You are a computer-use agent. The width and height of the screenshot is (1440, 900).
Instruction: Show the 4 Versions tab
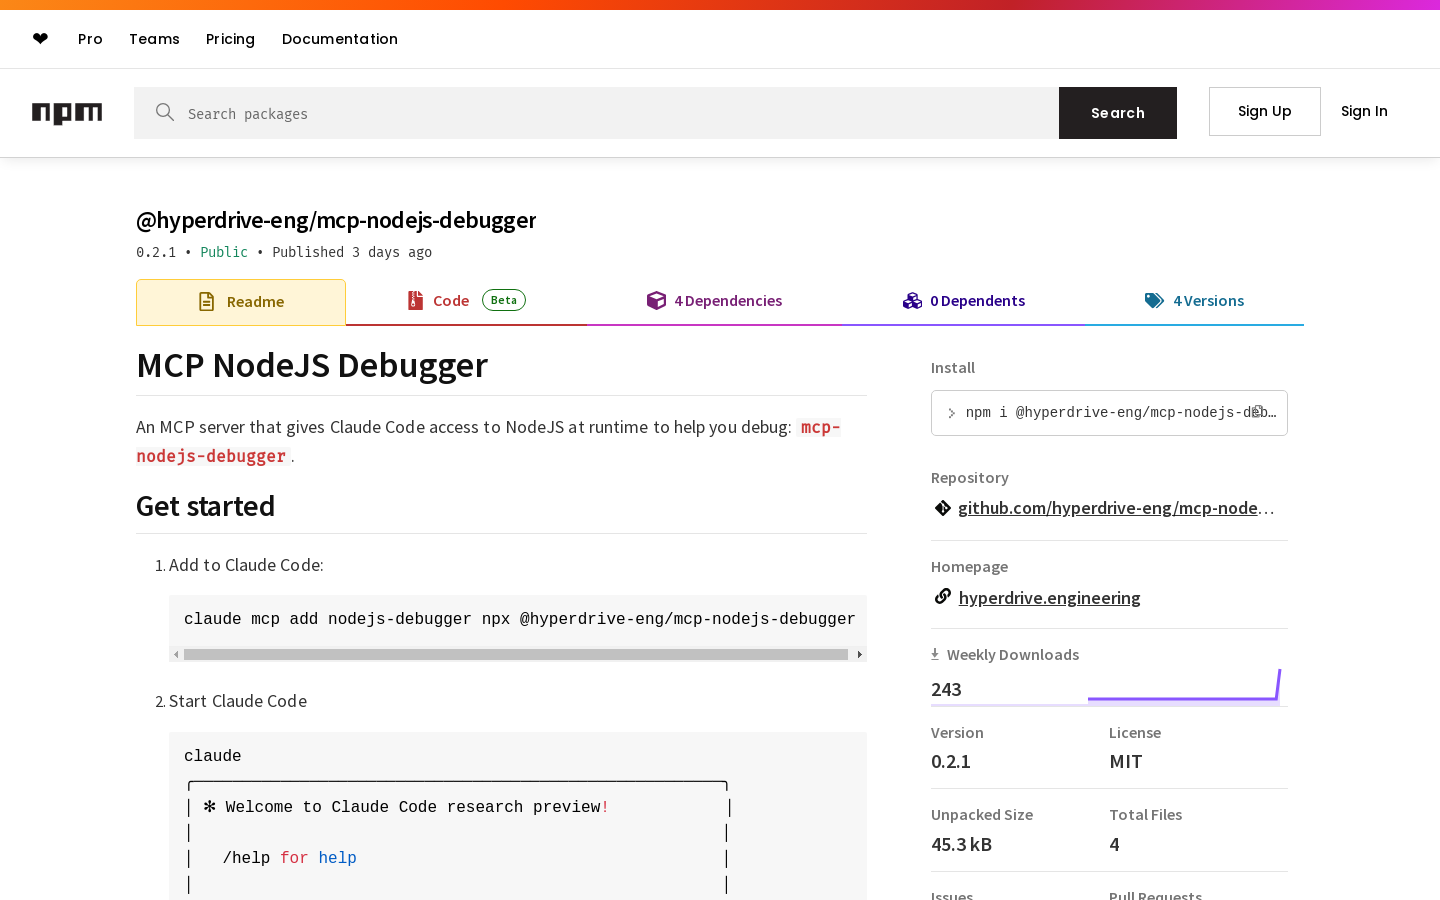1194,301
